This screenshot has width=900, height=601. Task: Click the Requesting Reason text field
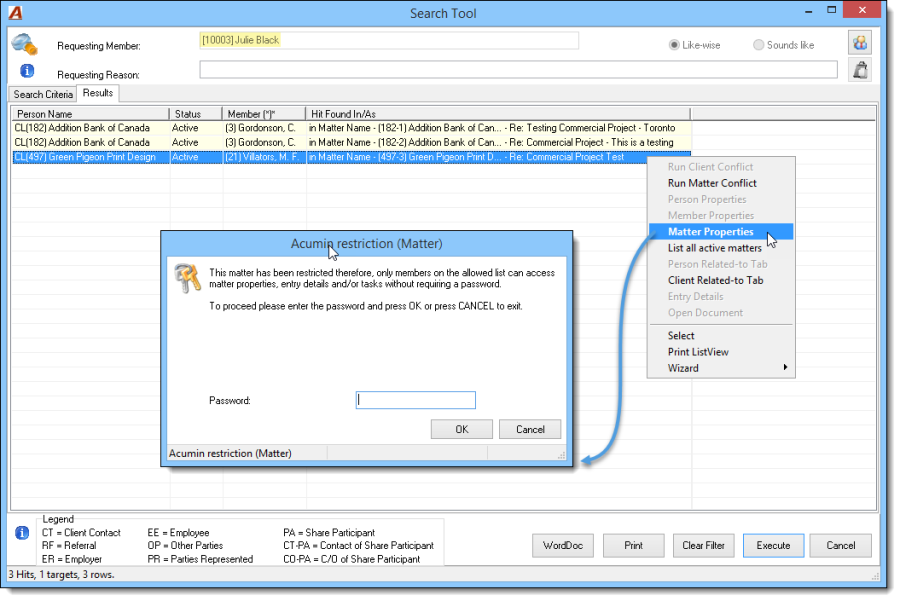point(518,70)
